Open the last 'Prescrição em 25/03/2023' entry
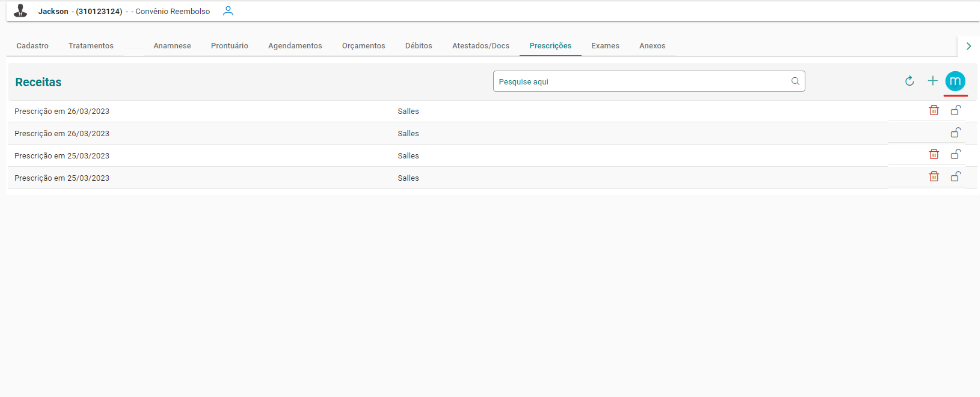 (x=62, y=178)
